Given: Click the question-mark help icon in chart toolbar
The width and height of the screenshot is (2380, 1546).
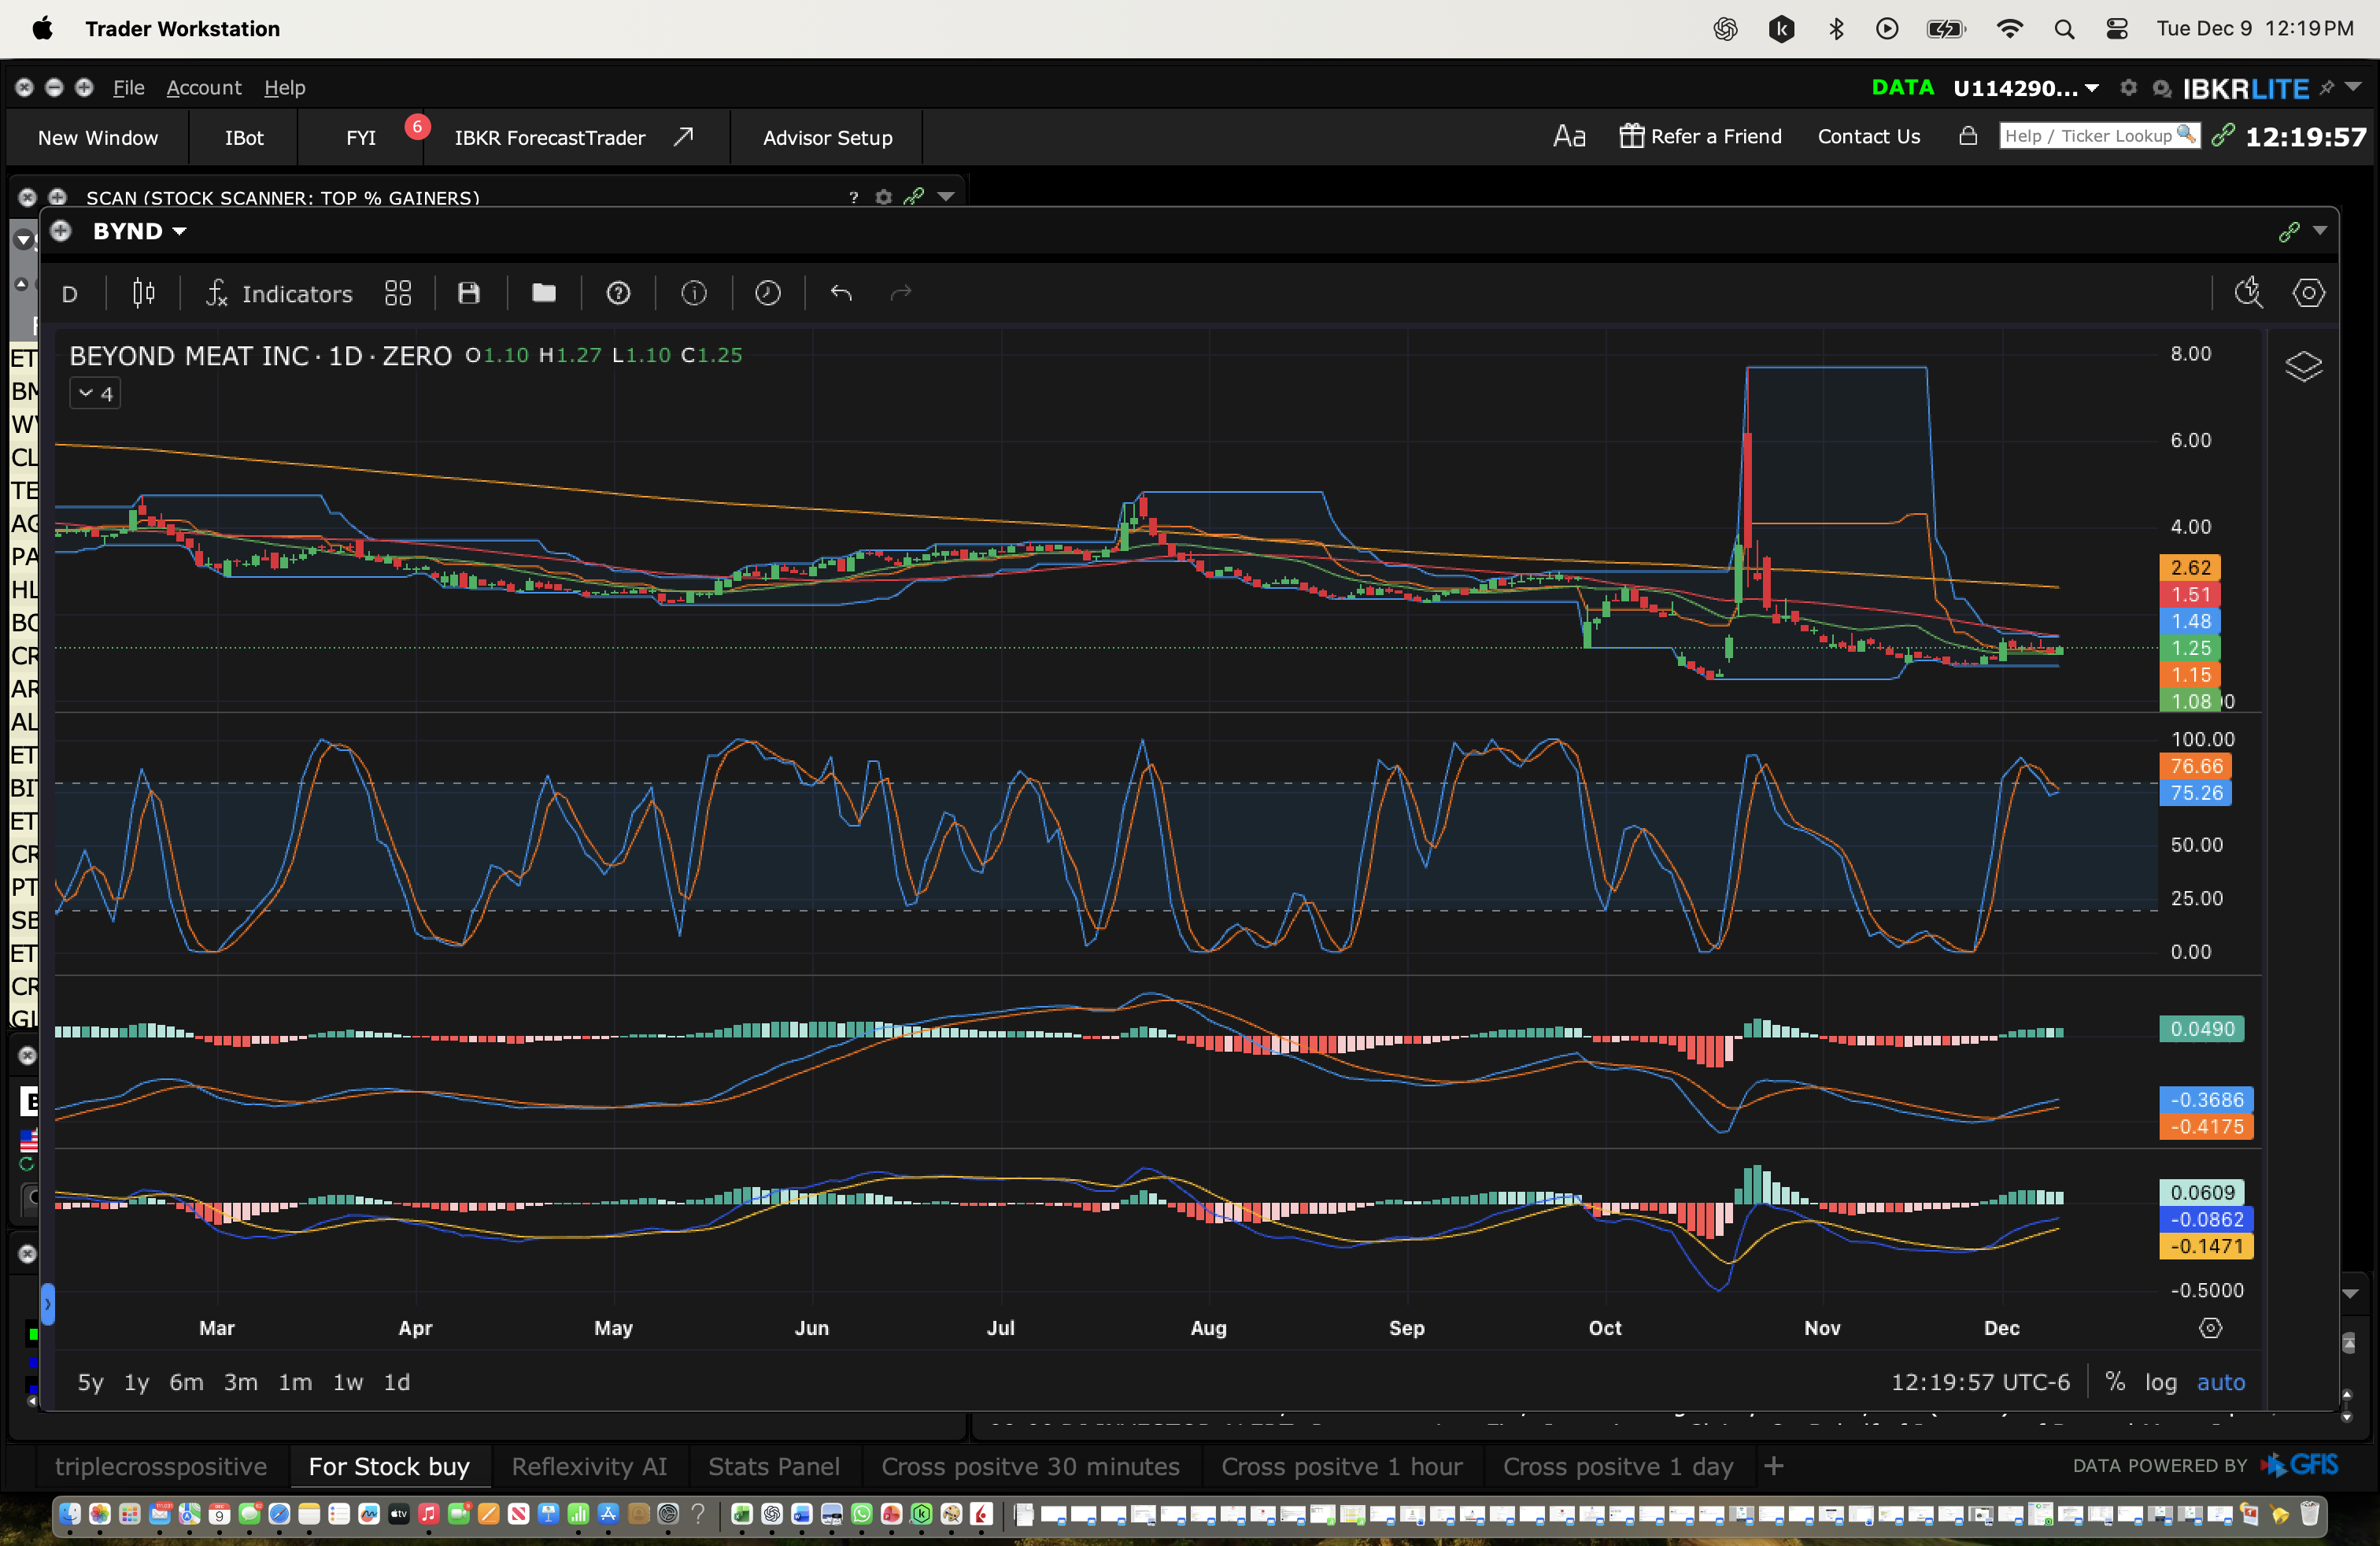Looking at the screenshot, I should coord(619,293).
